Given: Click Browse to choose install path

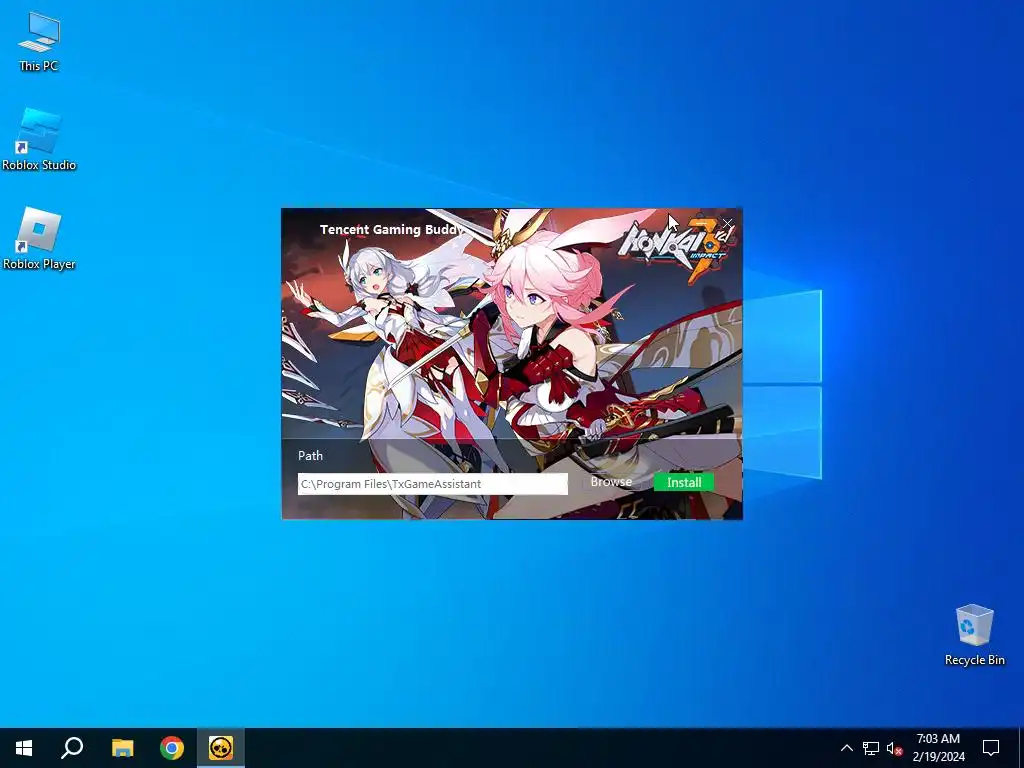Looking at the screenshot, I should coord(611,481).
